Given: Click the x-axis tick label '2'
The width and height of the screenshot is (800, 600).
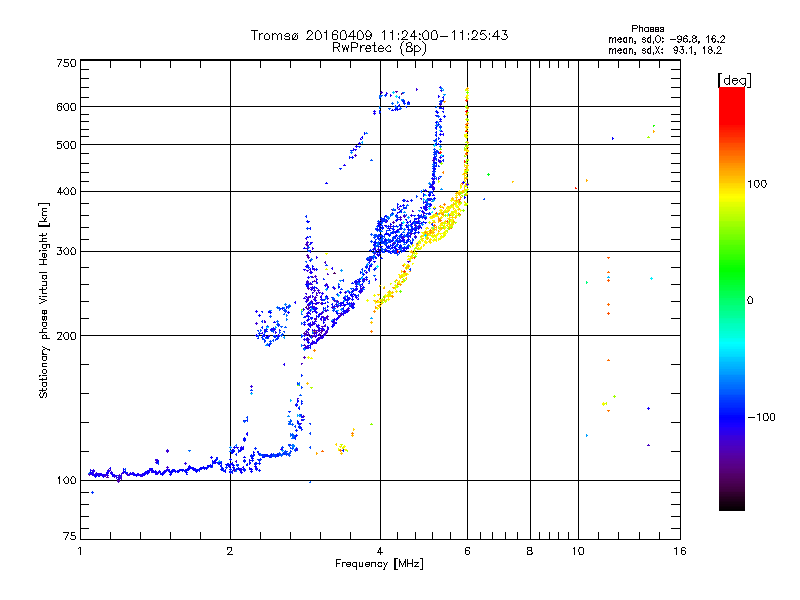Looking at the screenshot, I should pos(230,551).
